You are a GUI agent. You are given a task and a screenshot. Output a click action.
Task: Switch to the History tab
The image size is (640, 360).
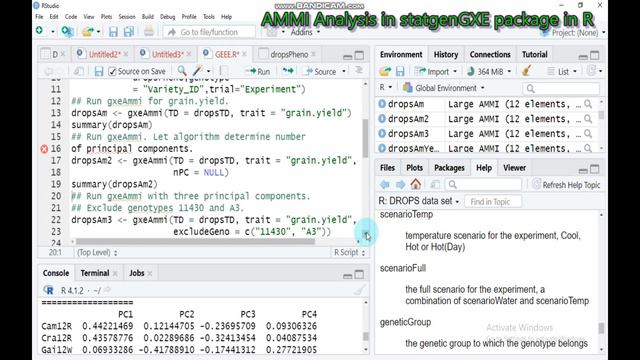tap(446, 54)
